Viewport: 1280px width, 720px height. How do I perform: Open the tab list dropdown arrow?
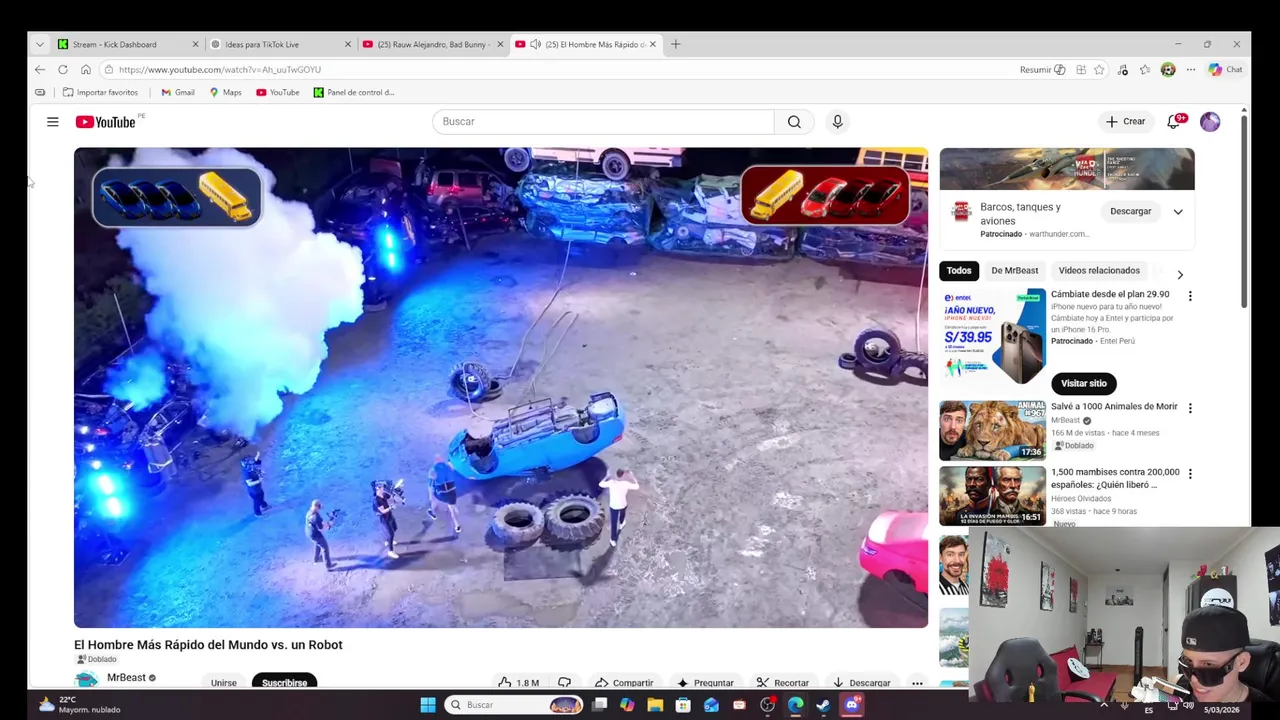(39, 44)
